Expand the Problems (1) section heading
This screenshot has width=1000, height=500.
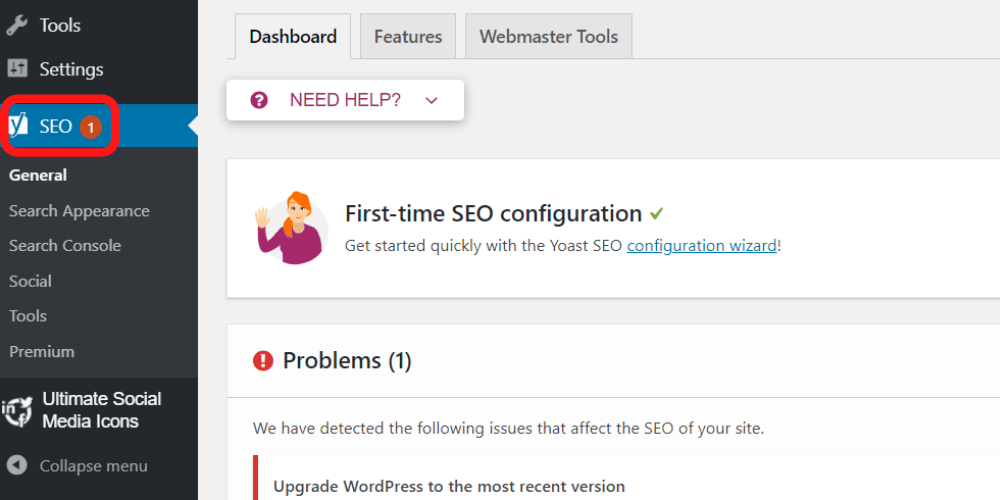pos(347,360)
